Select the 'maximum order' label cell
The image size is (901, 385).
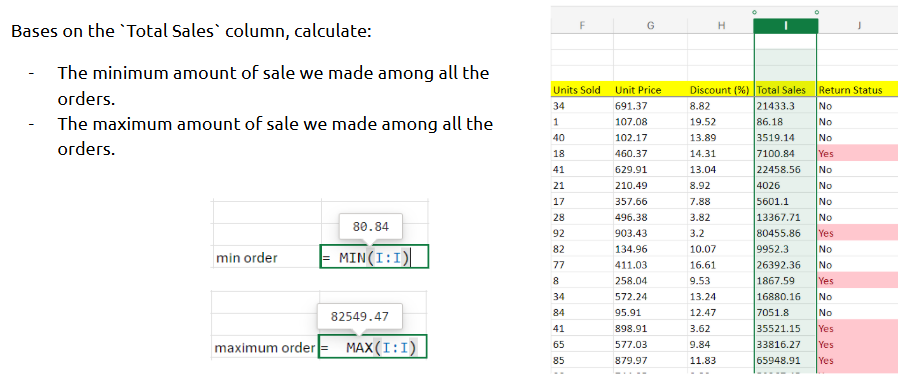(x=264, y=348)
